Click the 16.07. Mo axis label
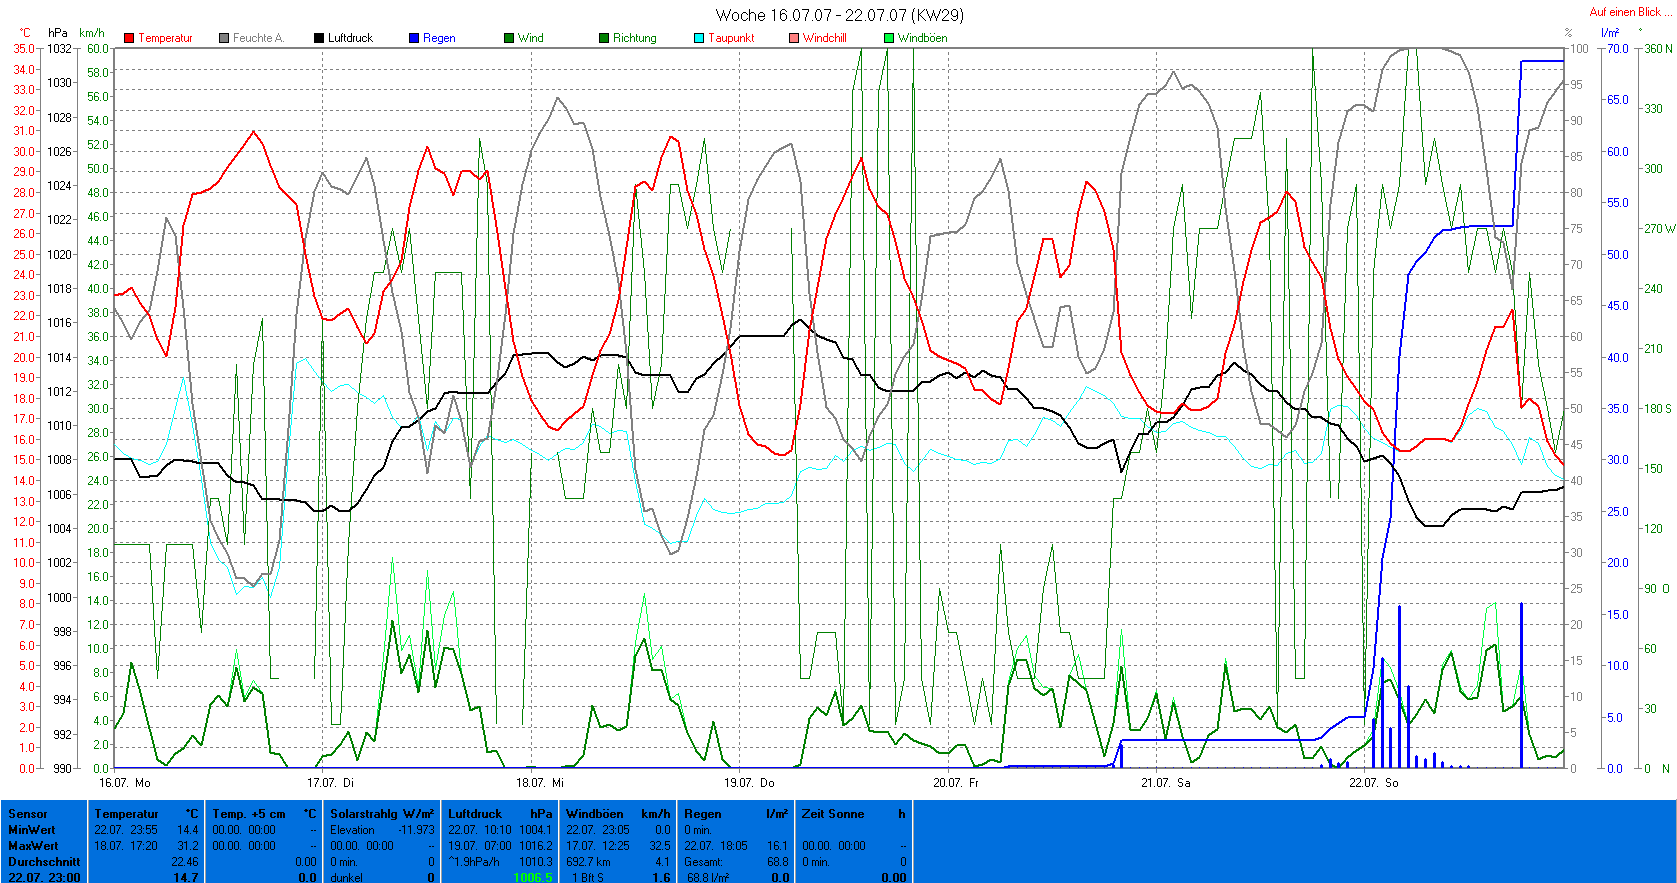Viewport: 1677px width, 883px height. 125,782
